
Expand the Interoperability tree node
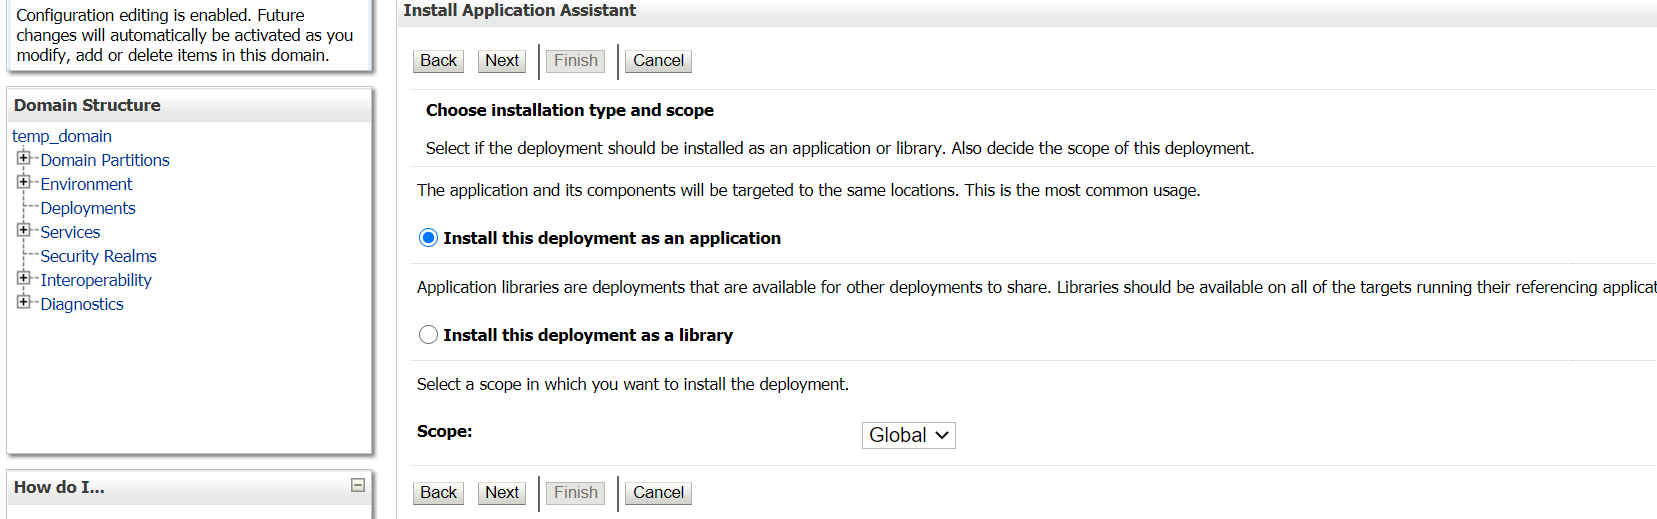(23, 278)
